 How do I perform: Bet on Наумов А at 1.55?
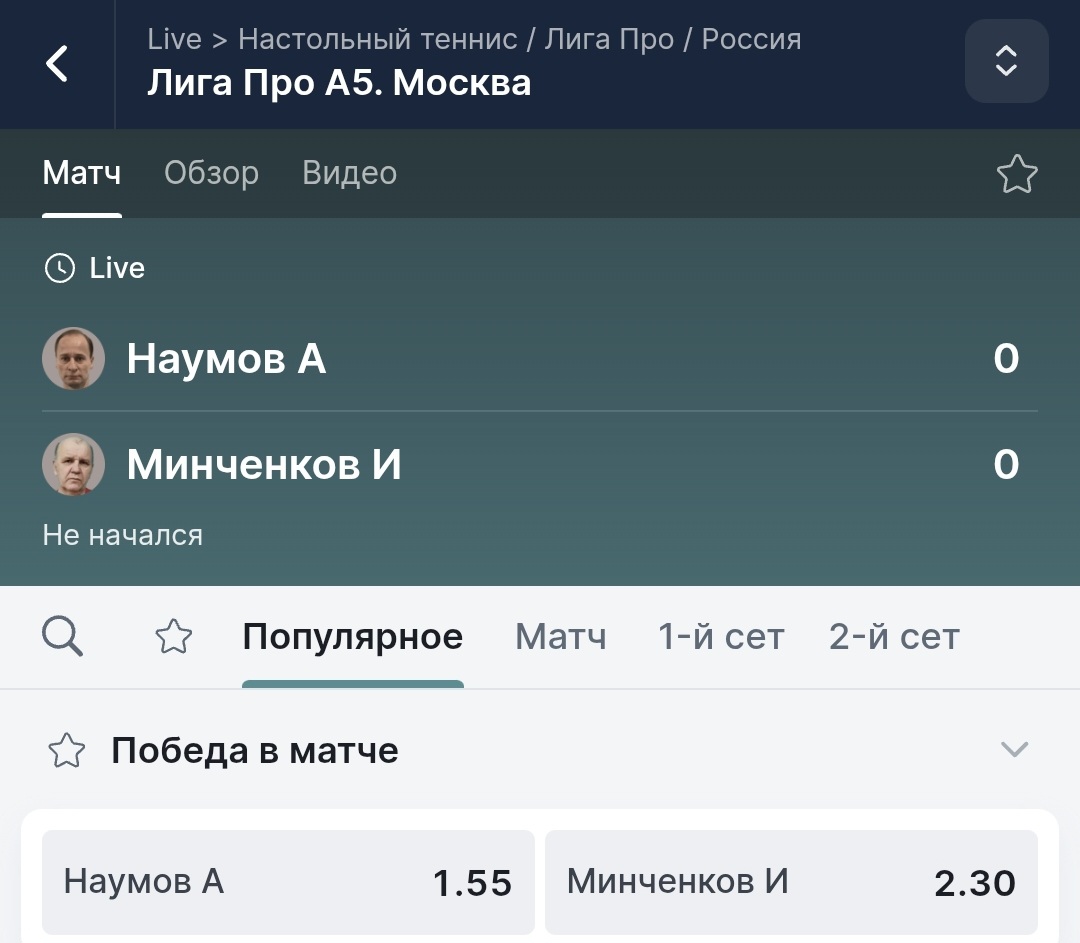pyautogui.click(x=288, y=882)
